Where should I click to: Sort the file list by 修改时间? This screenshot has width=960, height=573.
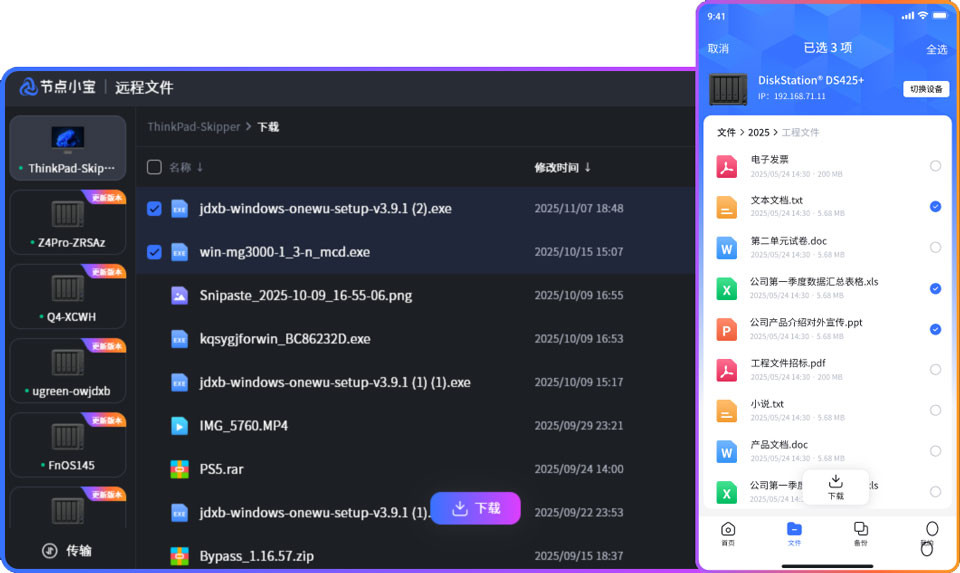pyautogui.click(x=562, y=167)
